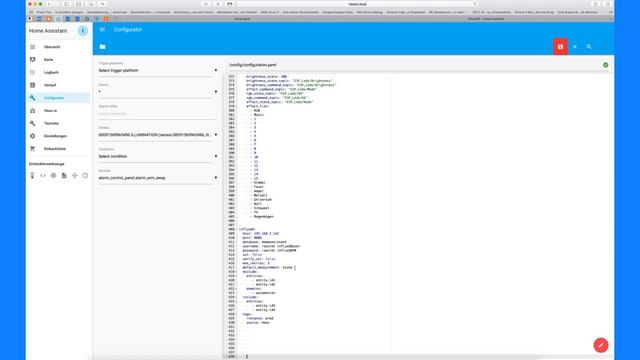Screen dimensions: 640x360
Task: Click the red pencil edit floating button
Action: [x=601, y=345]
